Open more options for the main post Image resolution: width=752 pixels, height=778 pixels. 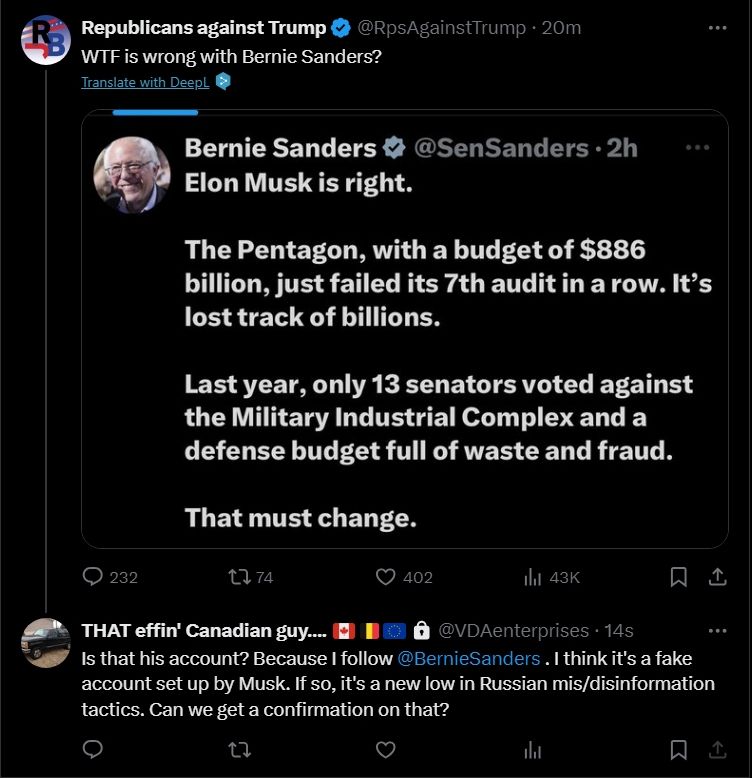click(x=717, y=28)
